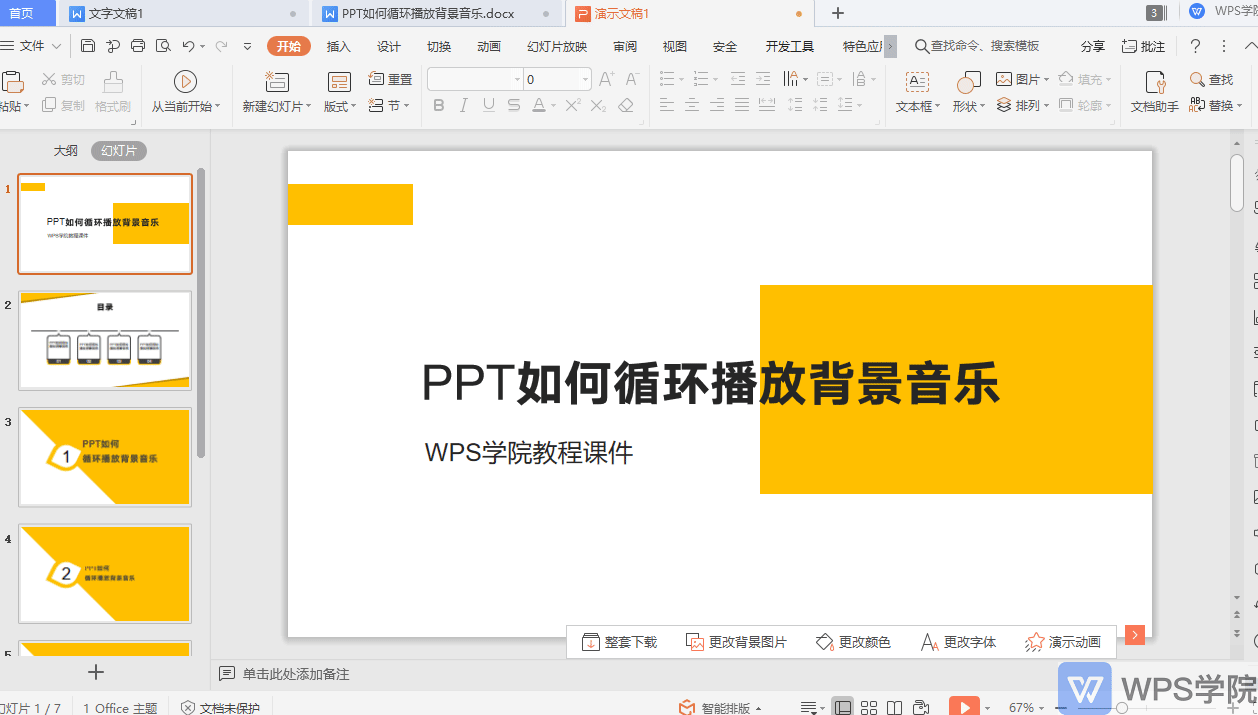Switch to reading view icon in status bar

[x=895, y=707]
